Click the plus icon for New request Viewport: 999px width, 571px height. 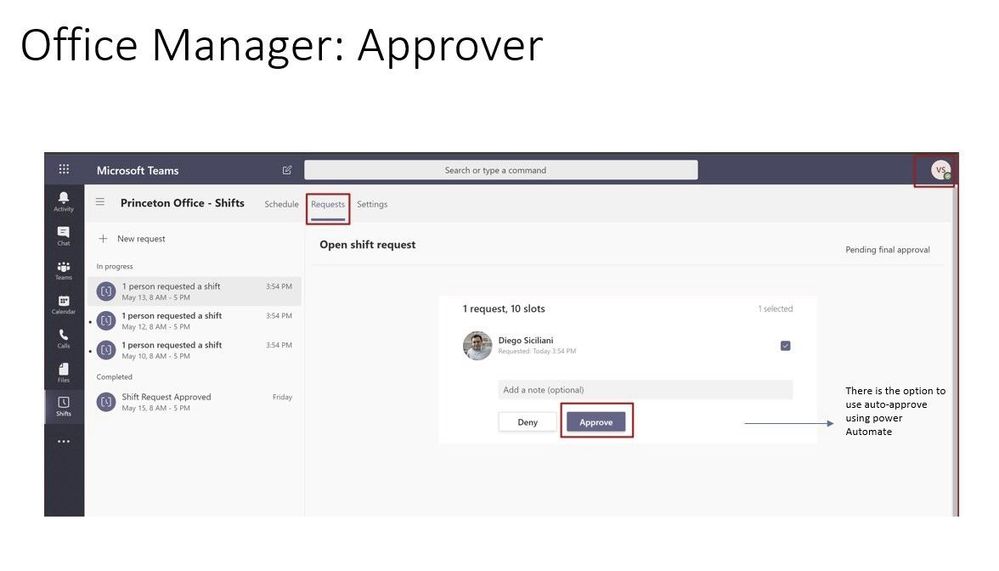click(103, 239)
